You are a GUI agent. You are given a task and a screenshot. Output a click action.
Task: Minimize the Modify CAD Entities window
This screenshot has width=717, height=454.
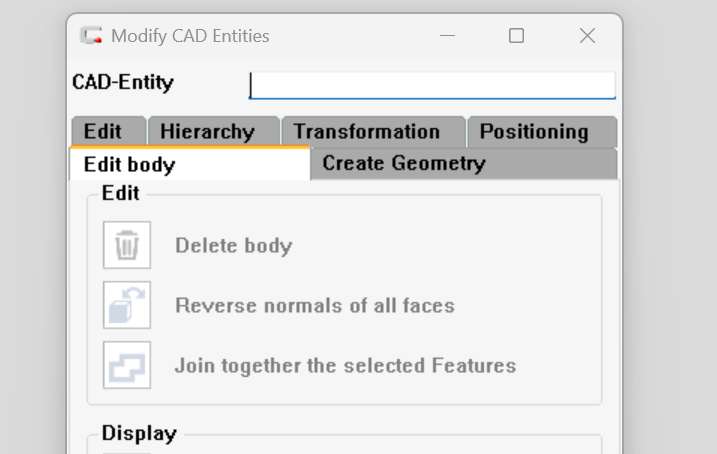click(x=446, y=36)
